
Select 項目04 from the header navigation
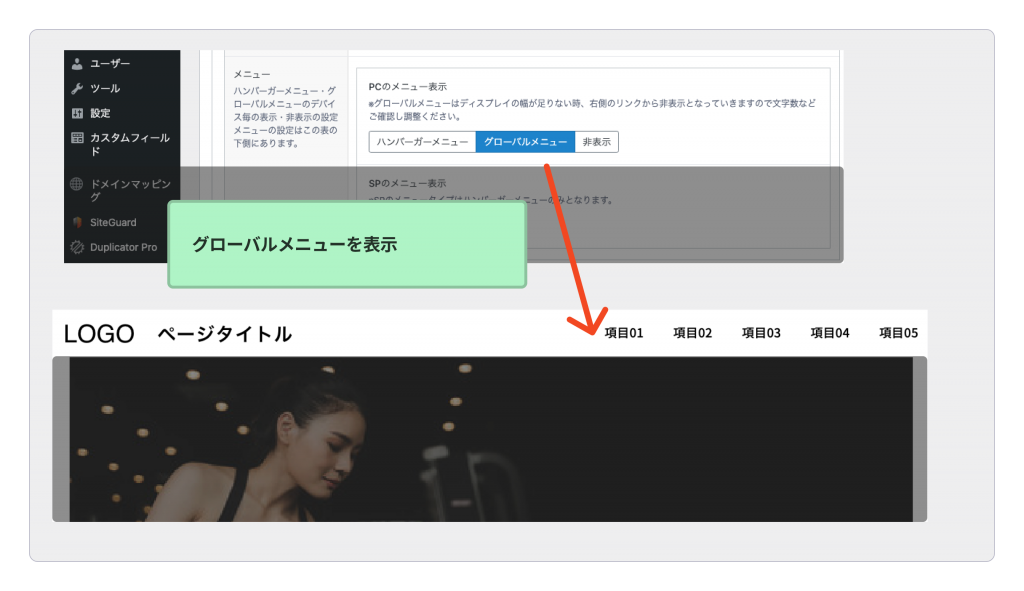[829, 333]
